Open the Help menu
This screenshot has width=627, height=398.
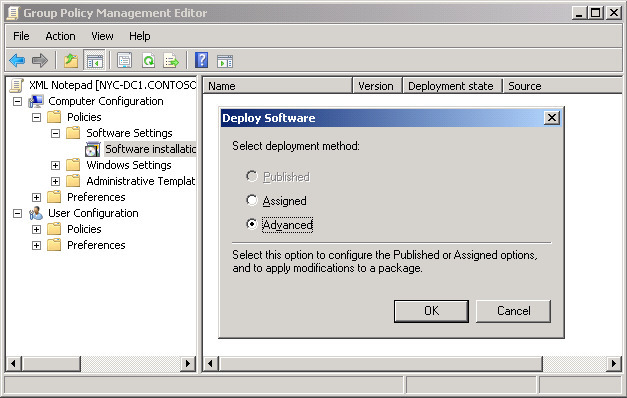pyautogui.click(x=140, y=36)
